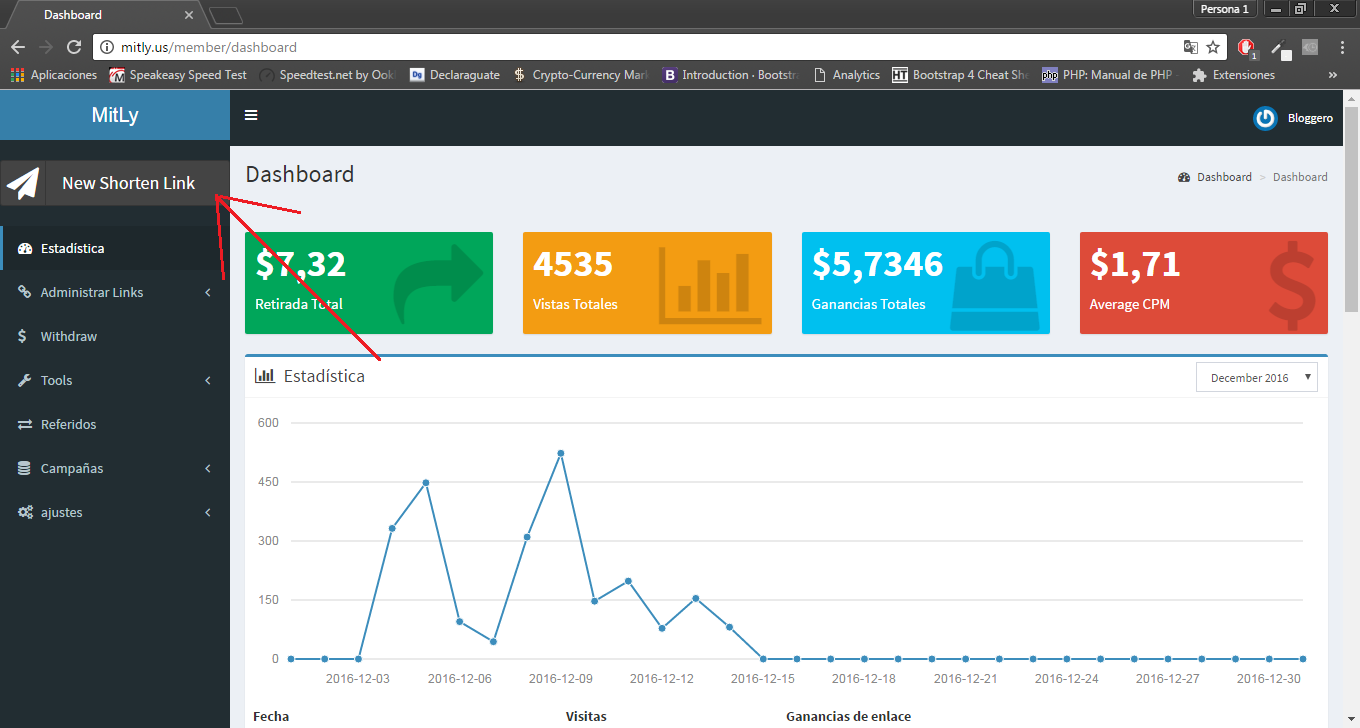Image resolution: width=1360 pixels, height=728 pixels.
Task: Open the AdBlock stop-hand extension icon
Action: pyautogui.click(x=1246, y=47)
